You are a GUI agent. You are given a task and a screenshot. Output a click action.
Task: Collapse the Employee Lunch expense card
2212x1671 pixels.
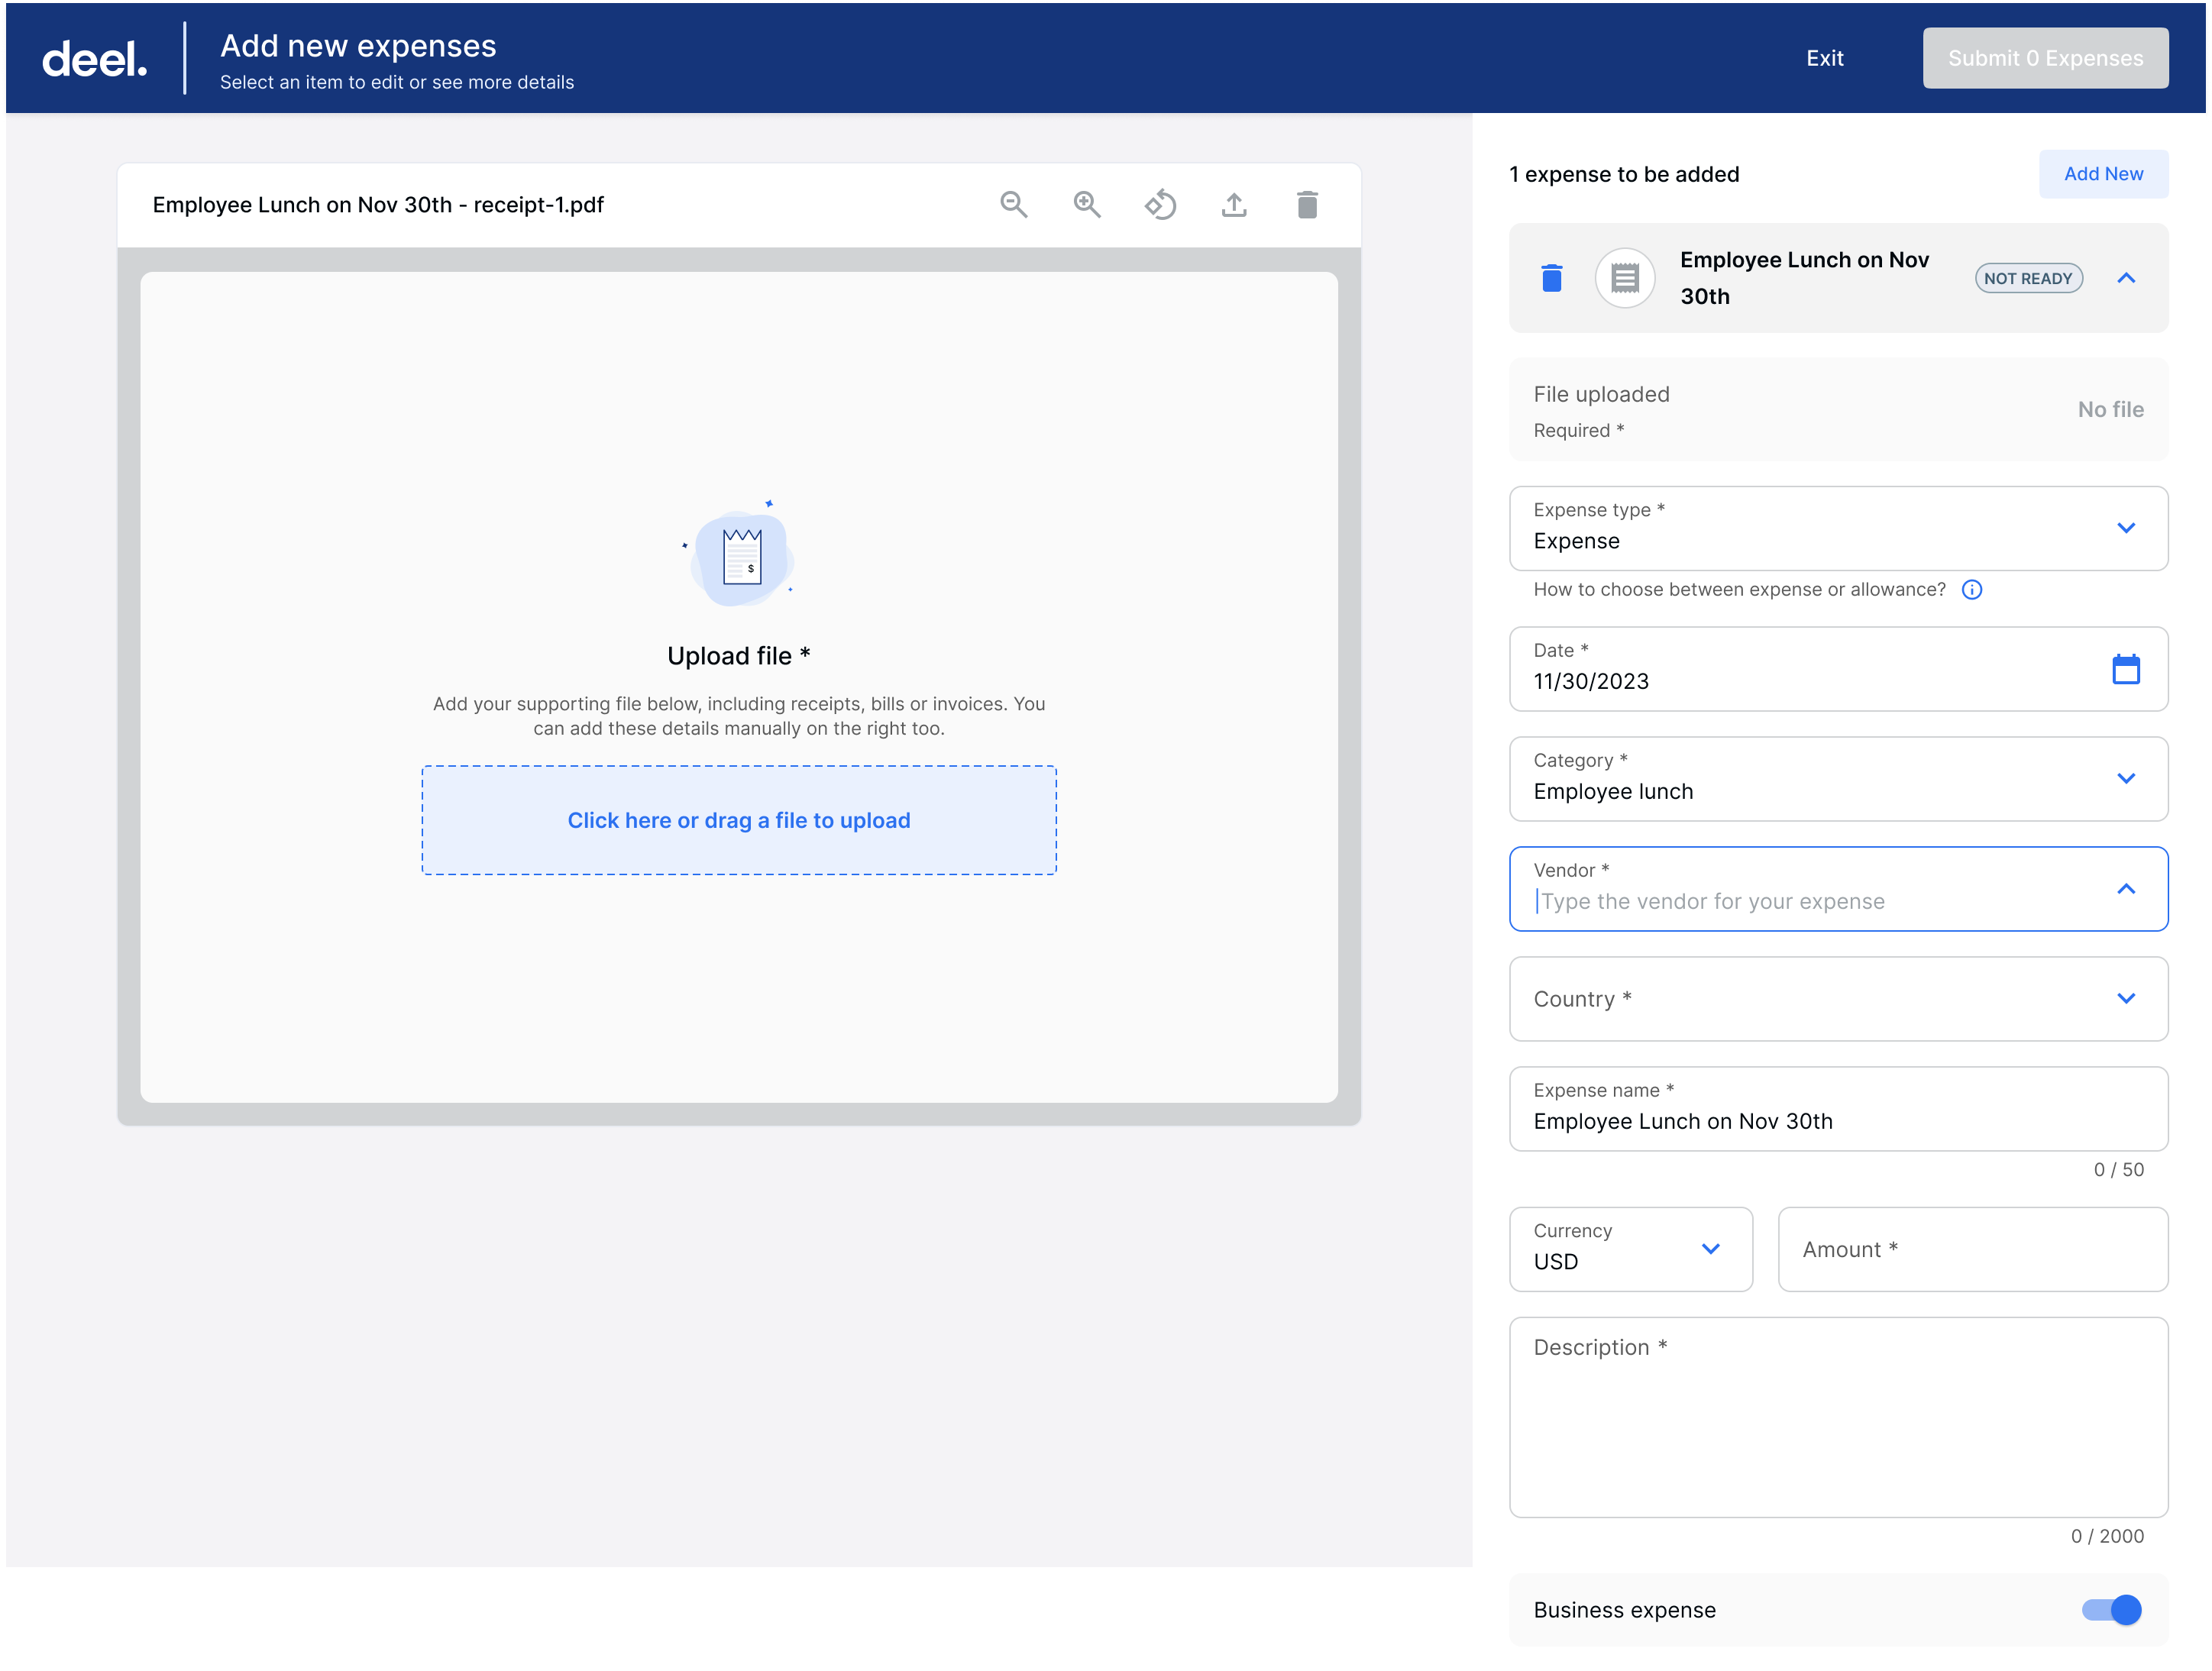coord(2126,278)
